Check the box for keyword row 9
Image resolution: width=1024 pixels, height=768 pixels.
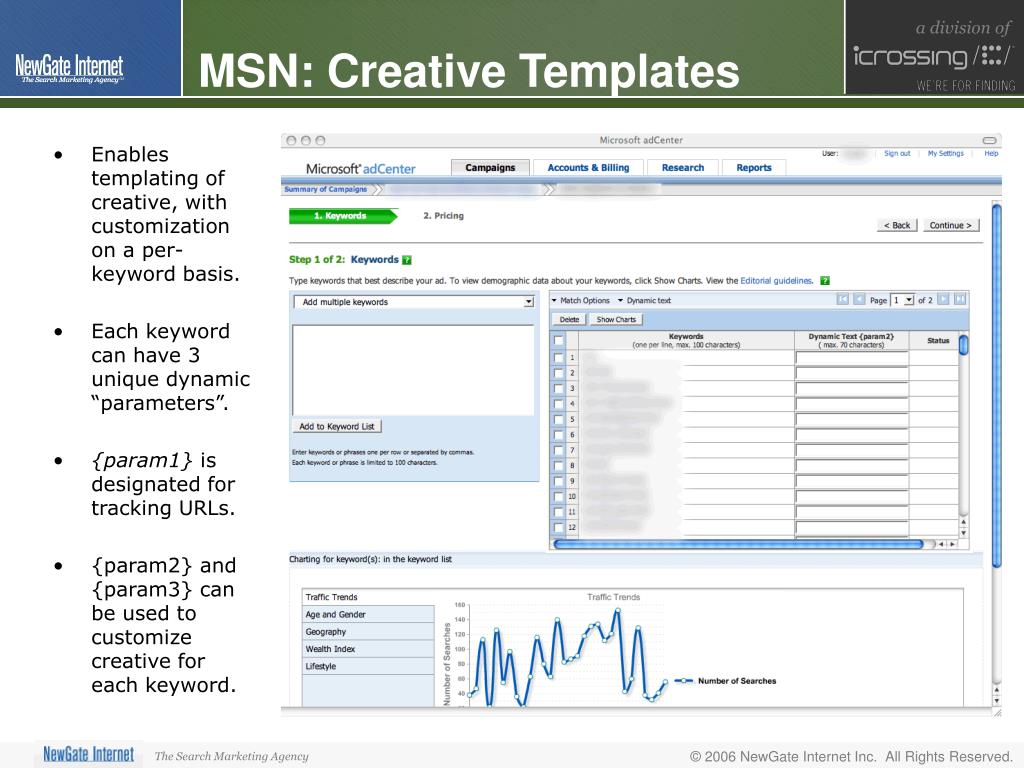pyautogui.click(x=558, y=481)
